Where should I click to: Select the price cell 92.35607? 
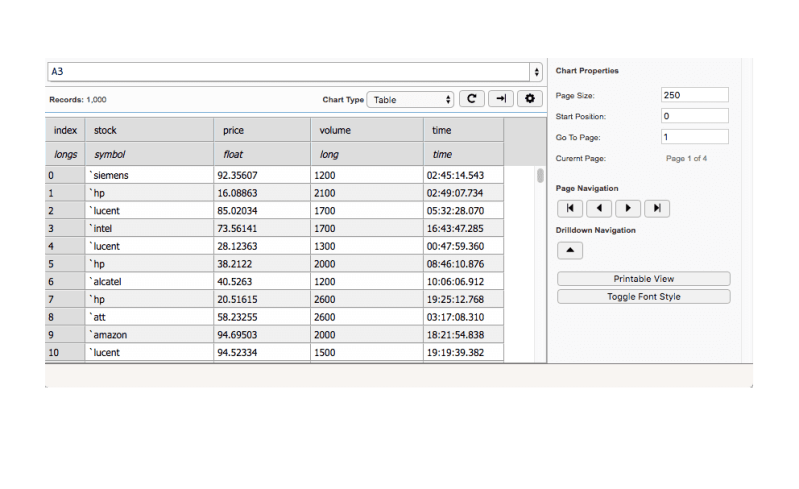[x=262, y=175]
